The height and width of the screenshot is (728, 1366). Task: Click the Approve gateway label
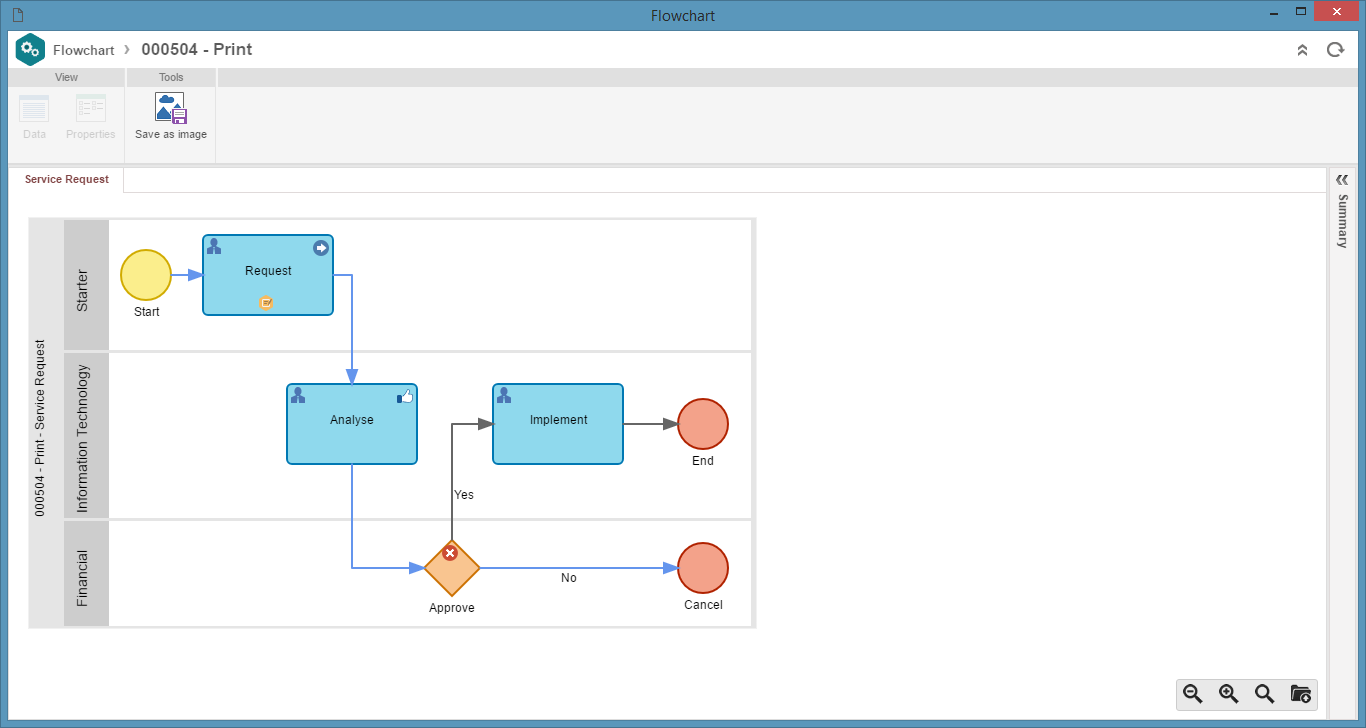[452, 608]
